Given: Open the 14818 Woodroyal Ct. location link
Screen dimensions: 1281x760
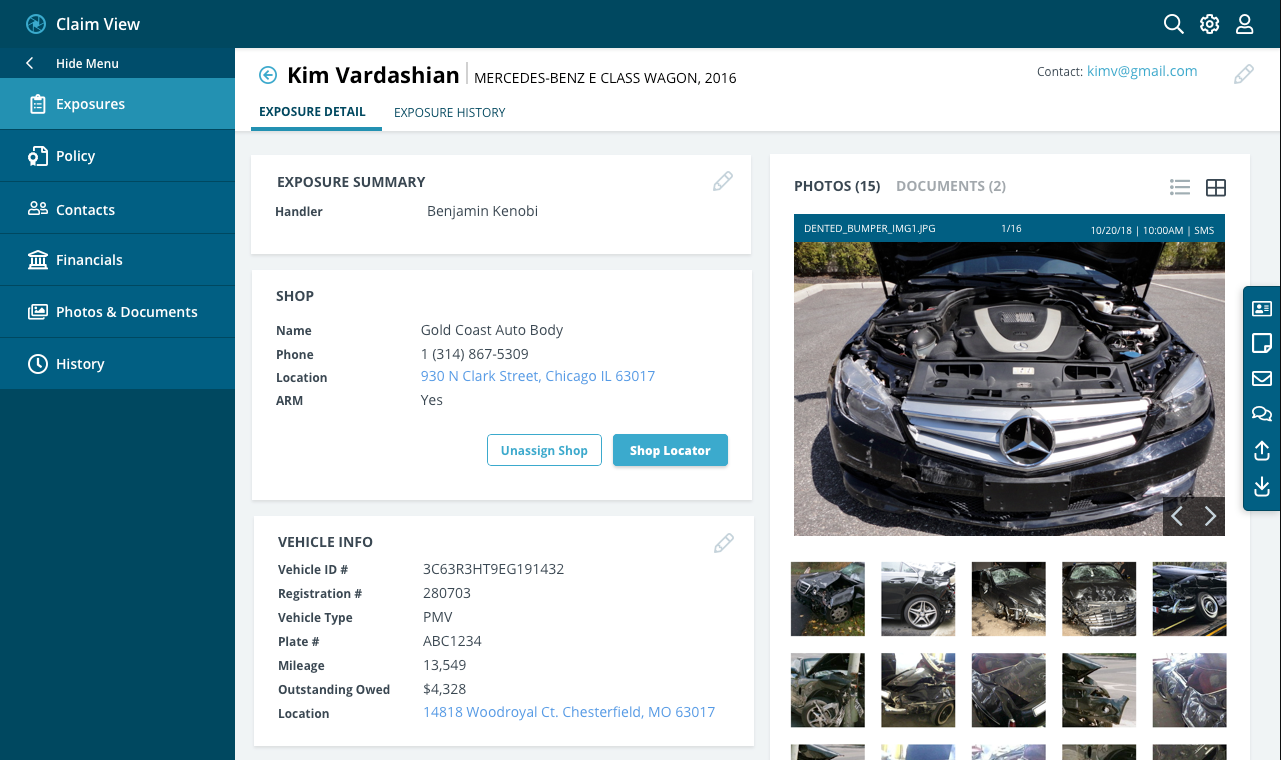Looking at the screenshot, I should [569, 712].
